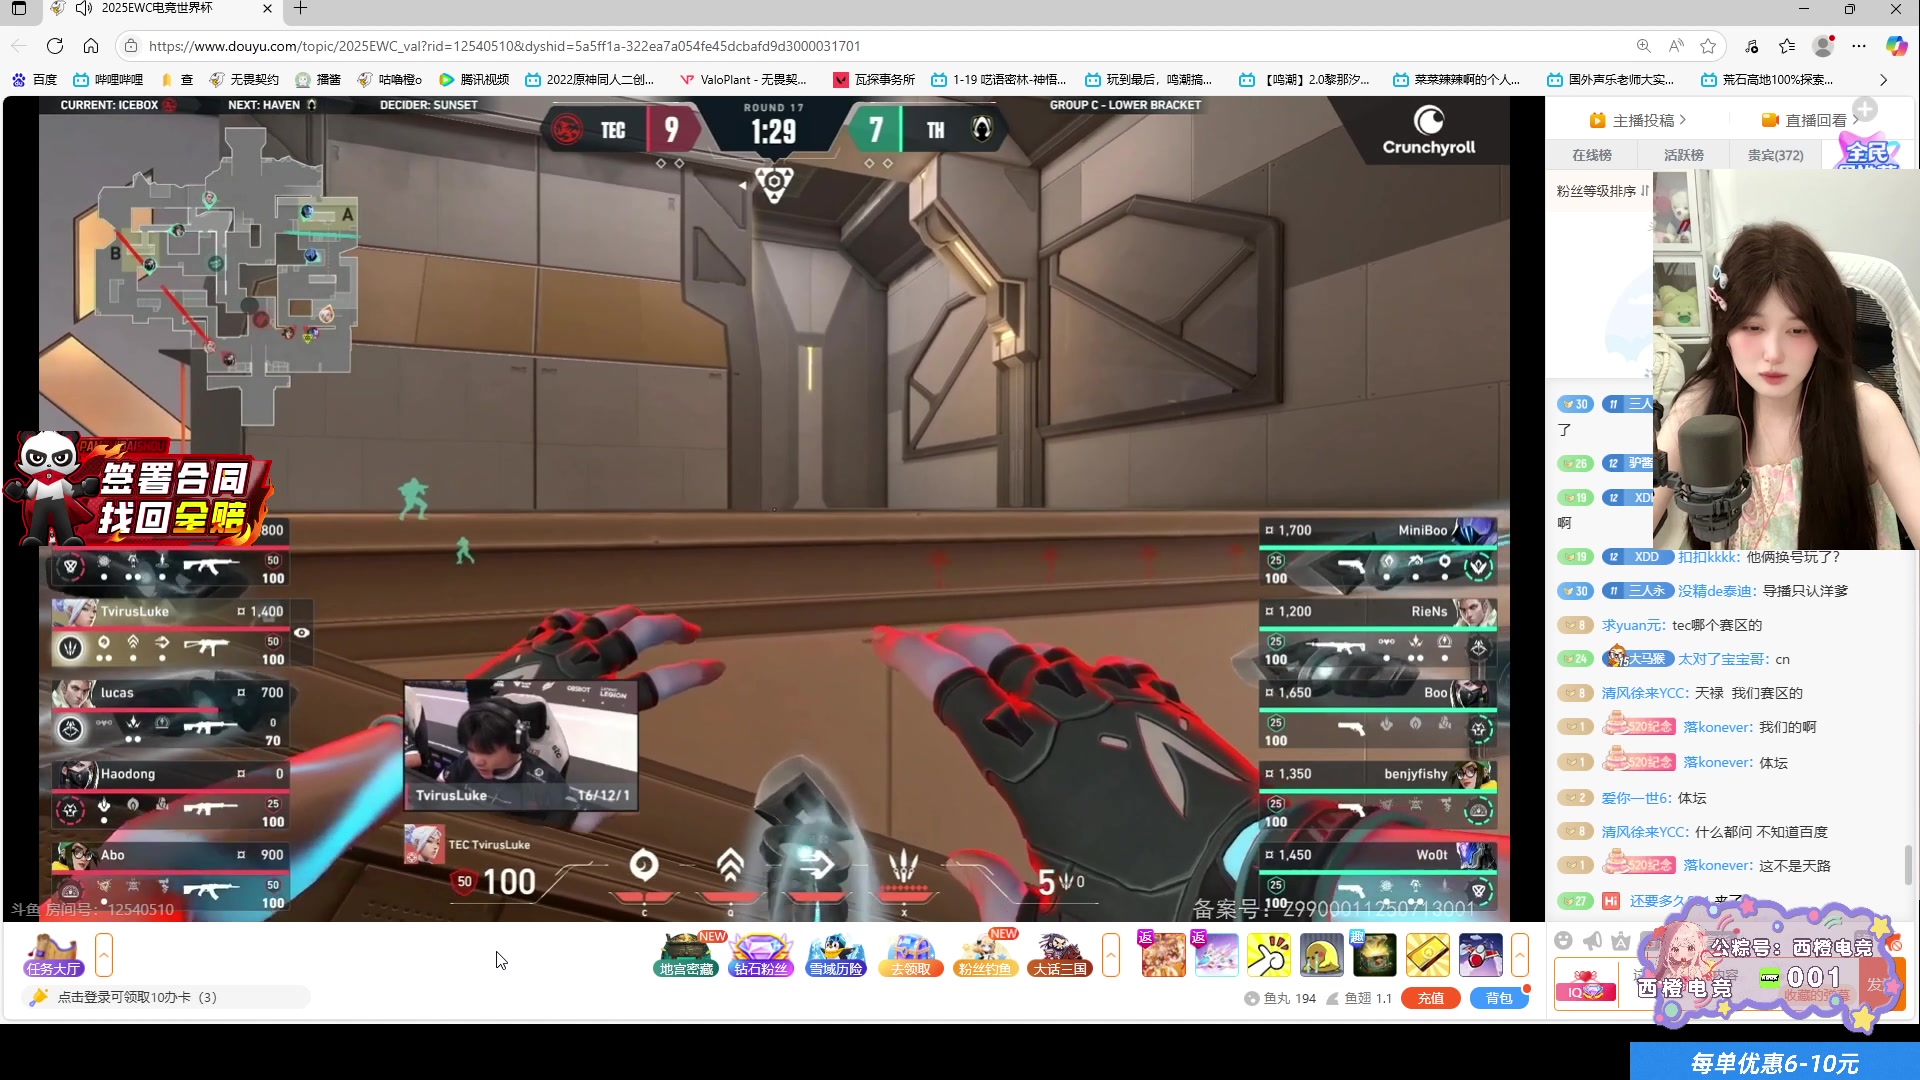Open 直播回看 section
The image size is (1920, 1080).
coord(1810,120)
